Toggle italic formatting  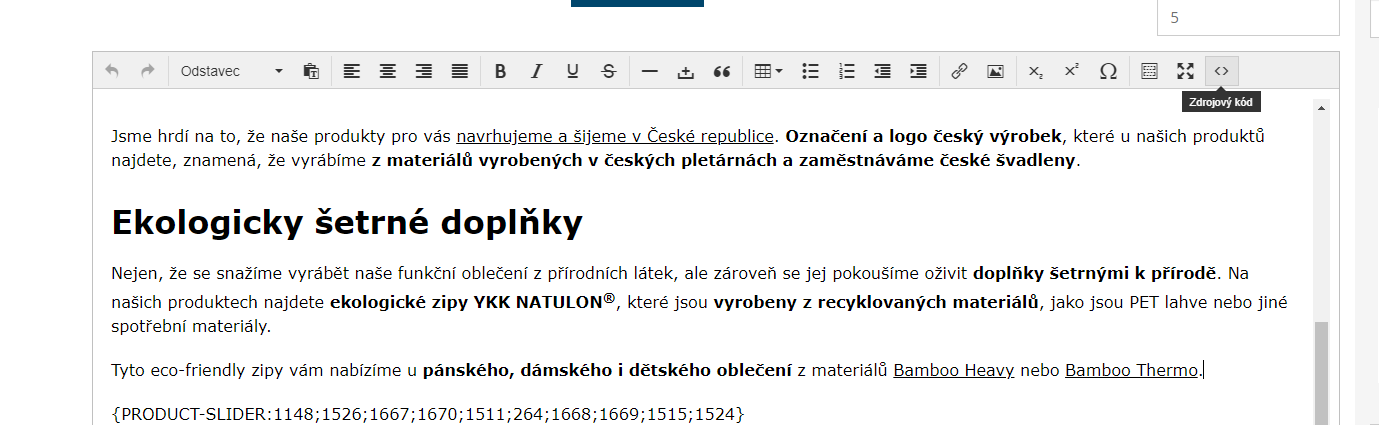536,71
